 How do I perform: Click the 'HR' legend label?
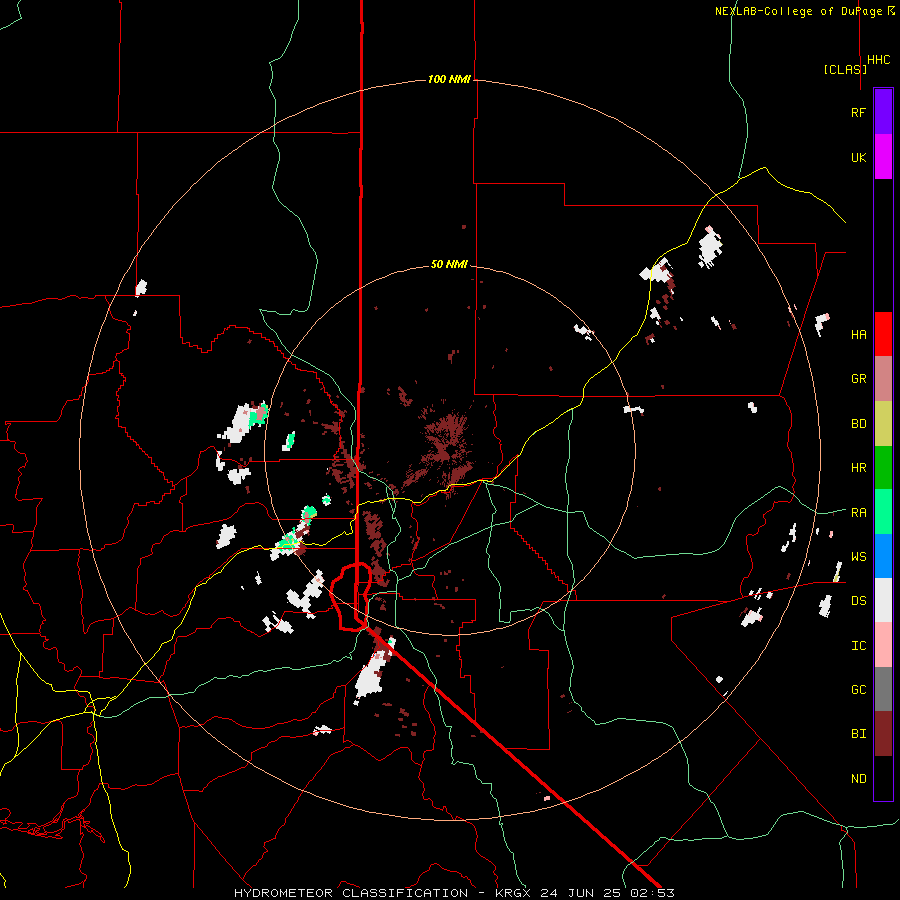click(858, 468)
